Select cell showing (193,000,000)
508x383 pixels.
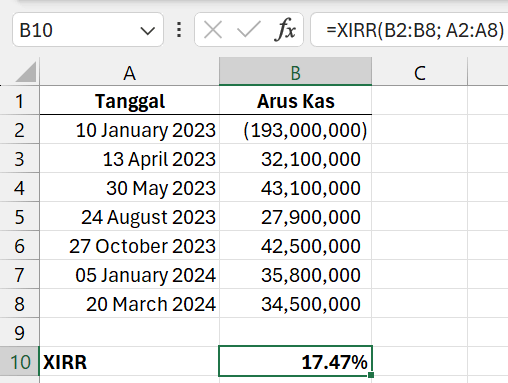coord(295,129)
